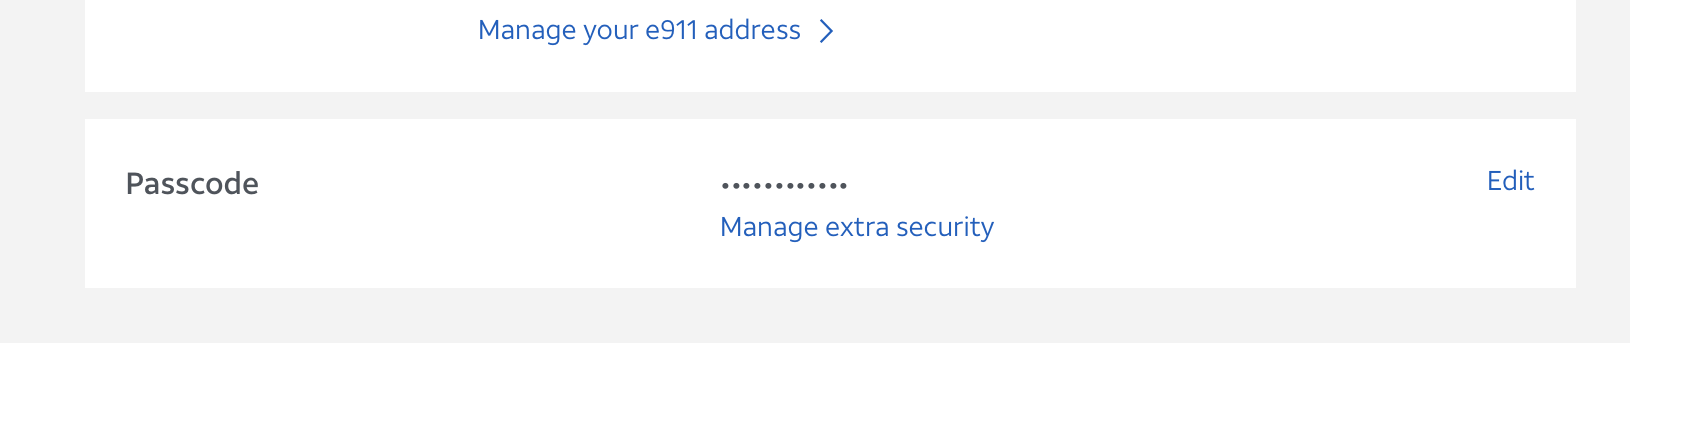Image resolution: width=1708 pixels, height=424 pixels.
Task: Click the hidden passcode value field
Action: tap(784, 186)
